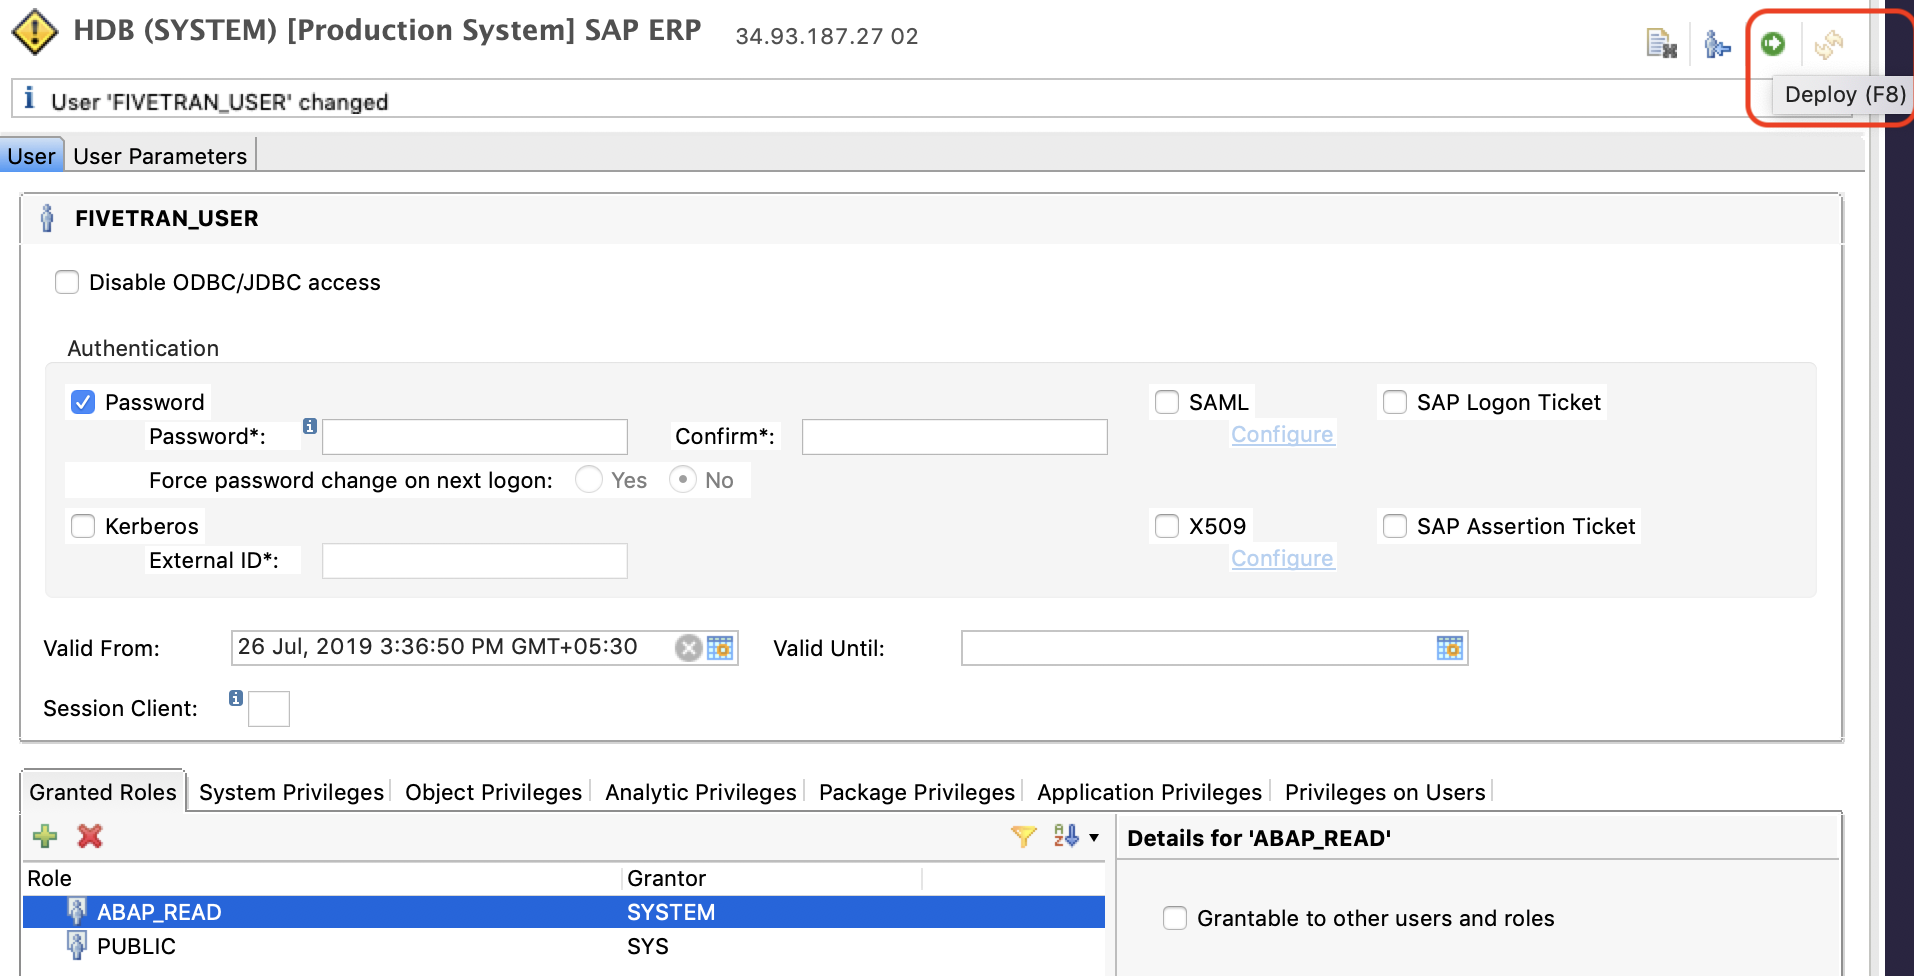This screenshot has height=976, width=1914.
Task: Click into the Confirm password field
Action: coord(955,437)
